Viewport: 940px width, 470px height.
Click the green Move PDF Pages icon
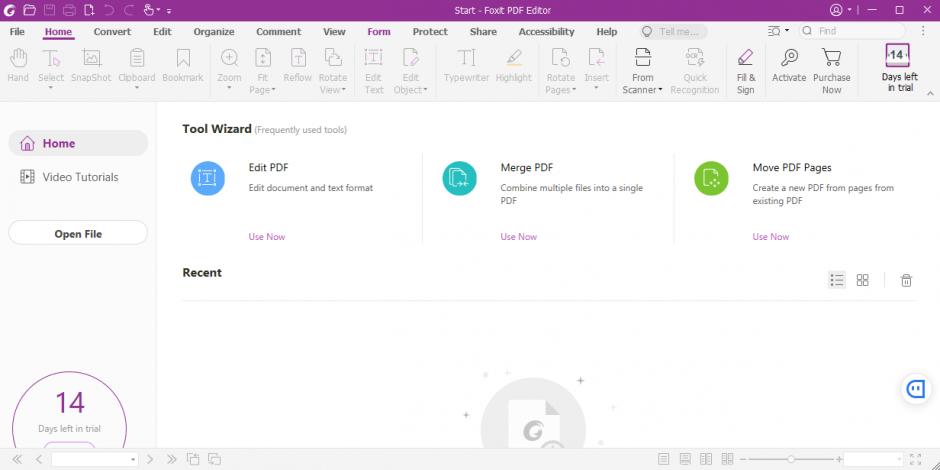pyautogui.click(x=711, y=178)
